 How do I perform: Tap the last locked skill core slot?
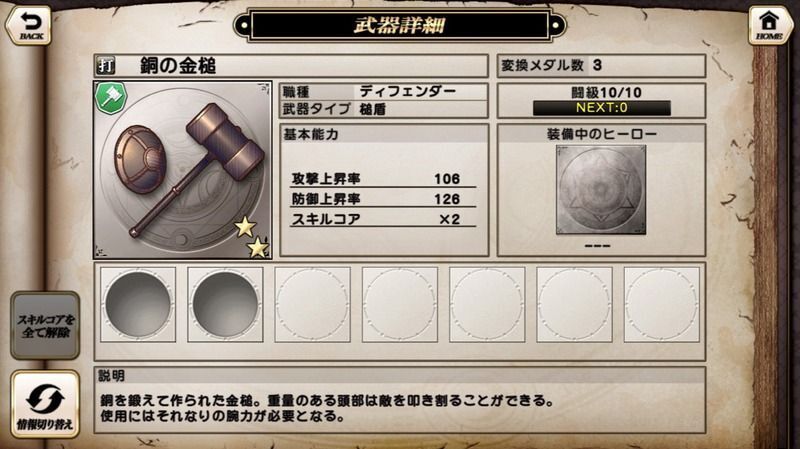[x=662, y=305]
